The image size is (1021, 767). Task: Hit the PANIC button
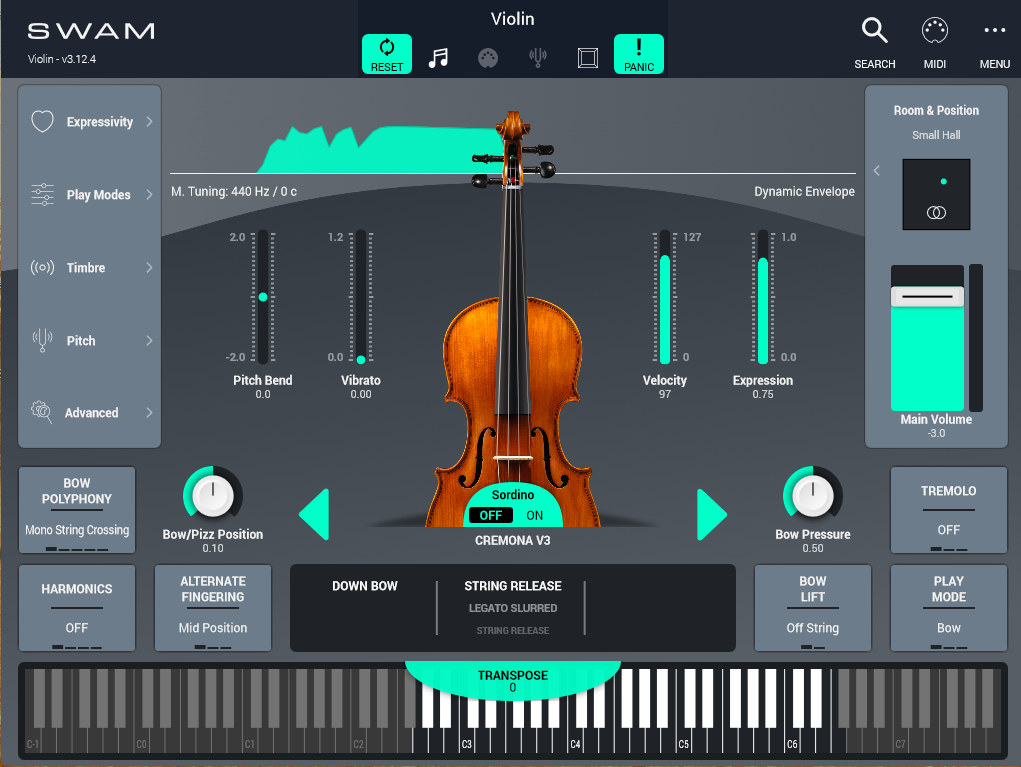coord(639,54)
